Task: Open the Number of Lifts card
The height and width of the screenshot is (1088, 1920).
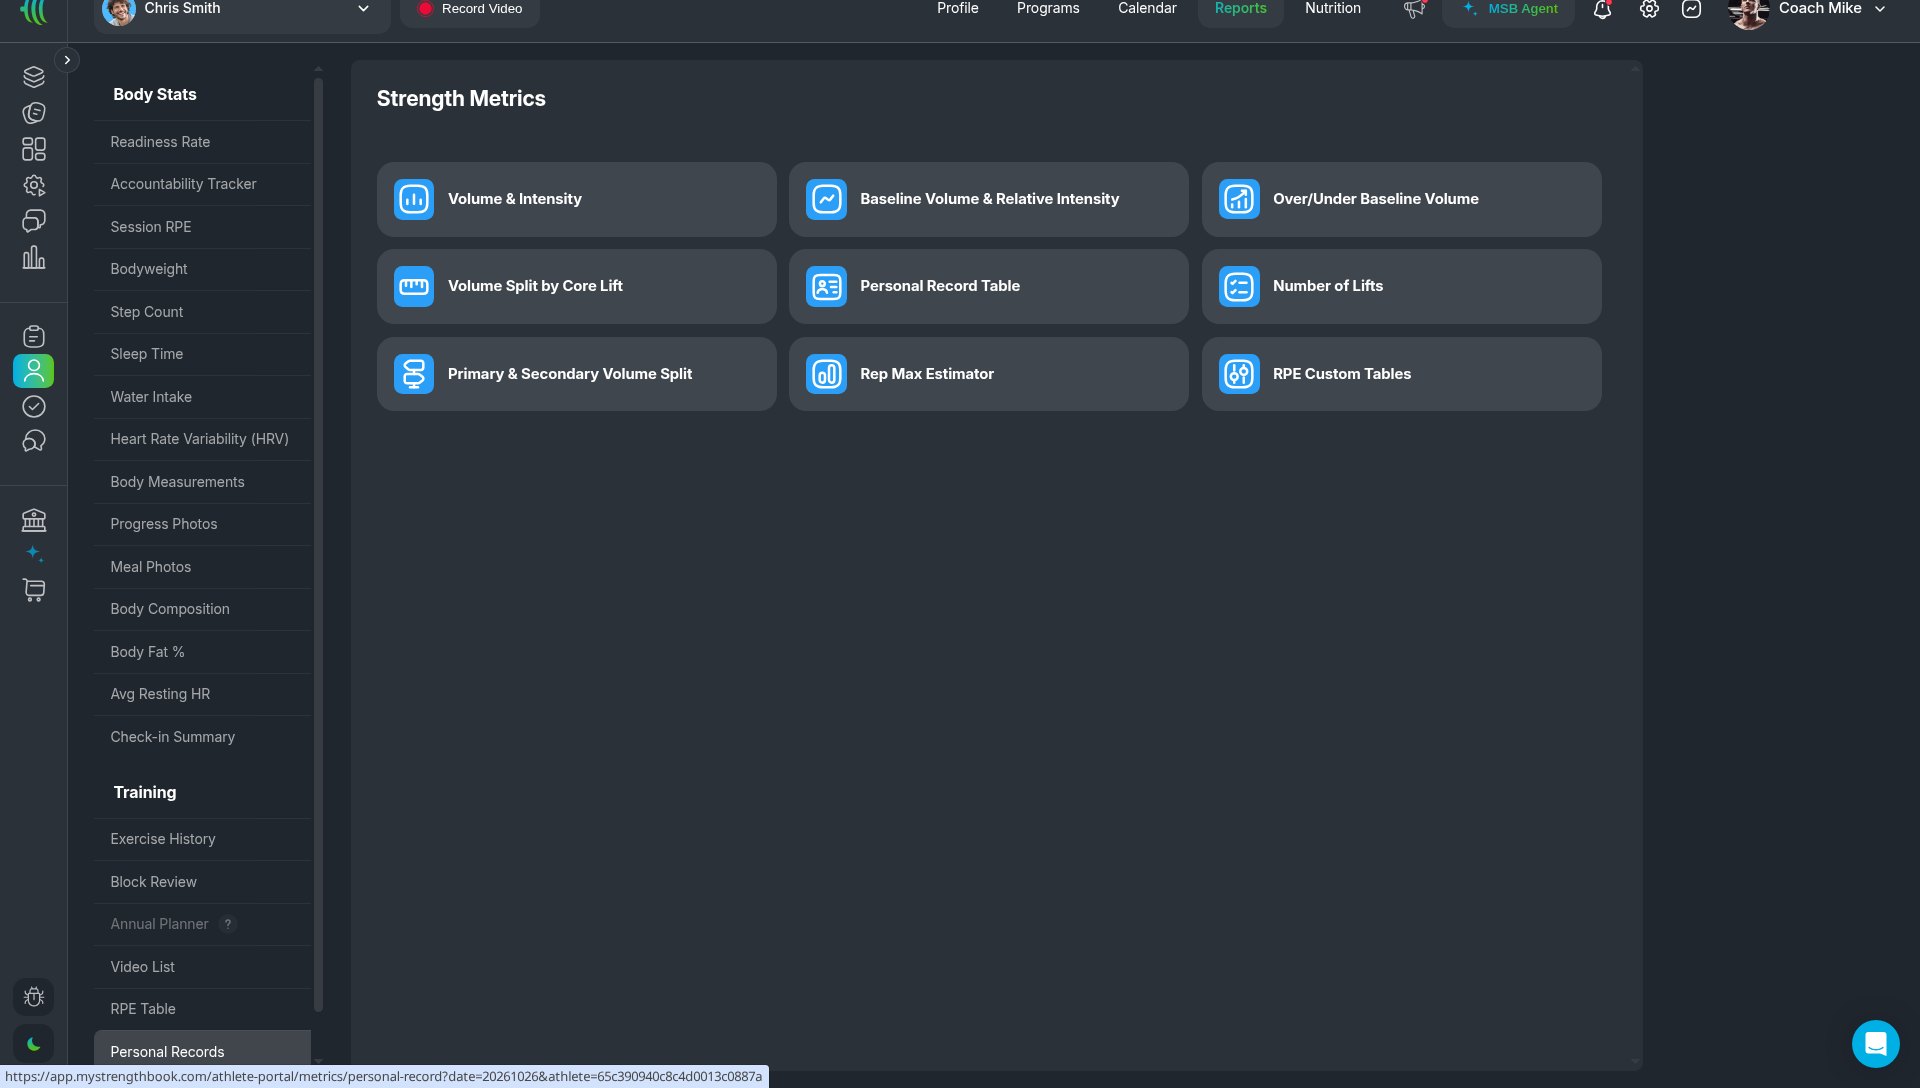Action: point(1402,286)
